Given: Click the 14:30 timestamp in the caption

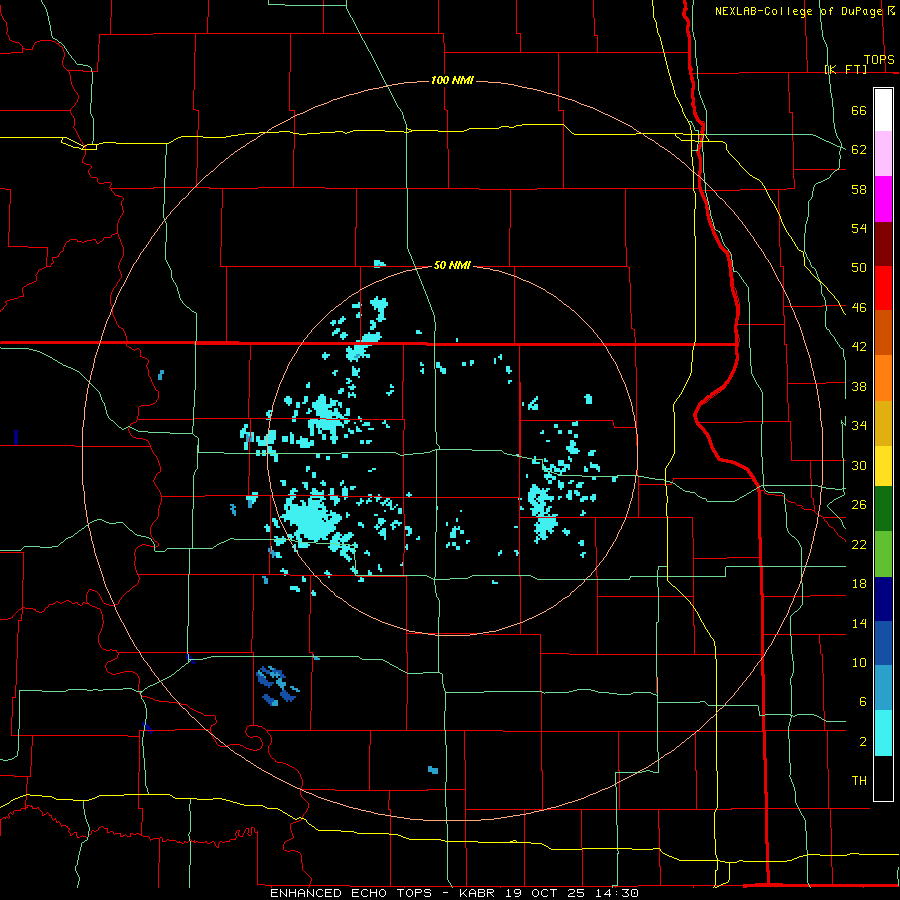Looking at the screenshot, I should click(616, 893).
